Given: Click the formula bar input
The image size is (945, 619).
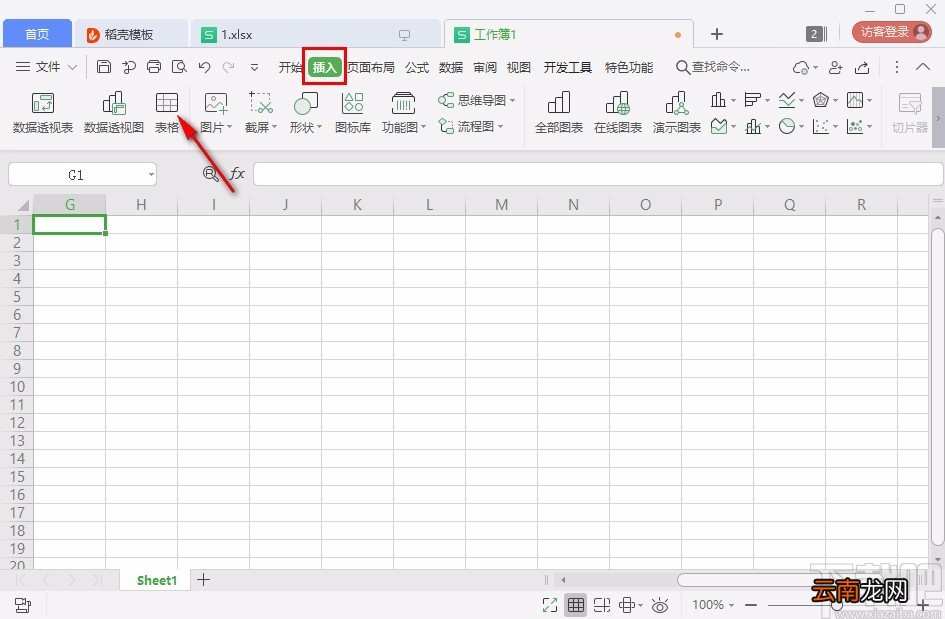Looking at the screenshot, I should coord(598,174).
